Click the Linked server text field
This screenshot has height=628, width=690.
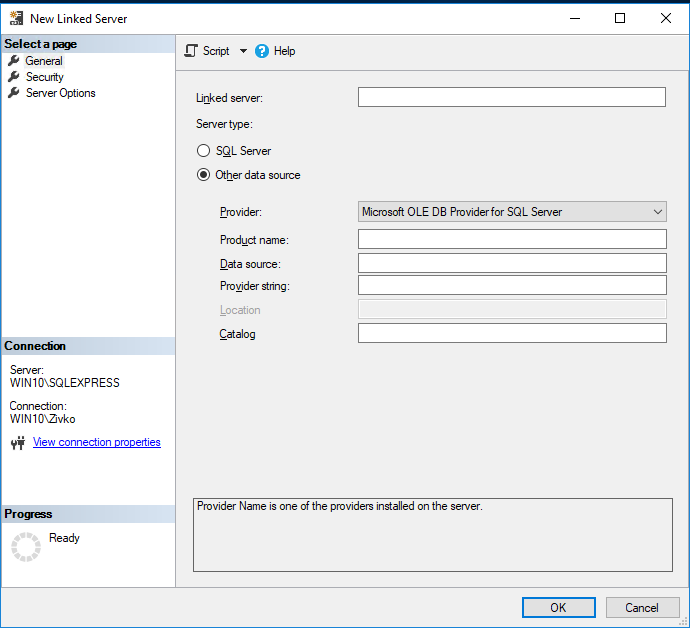511,97
